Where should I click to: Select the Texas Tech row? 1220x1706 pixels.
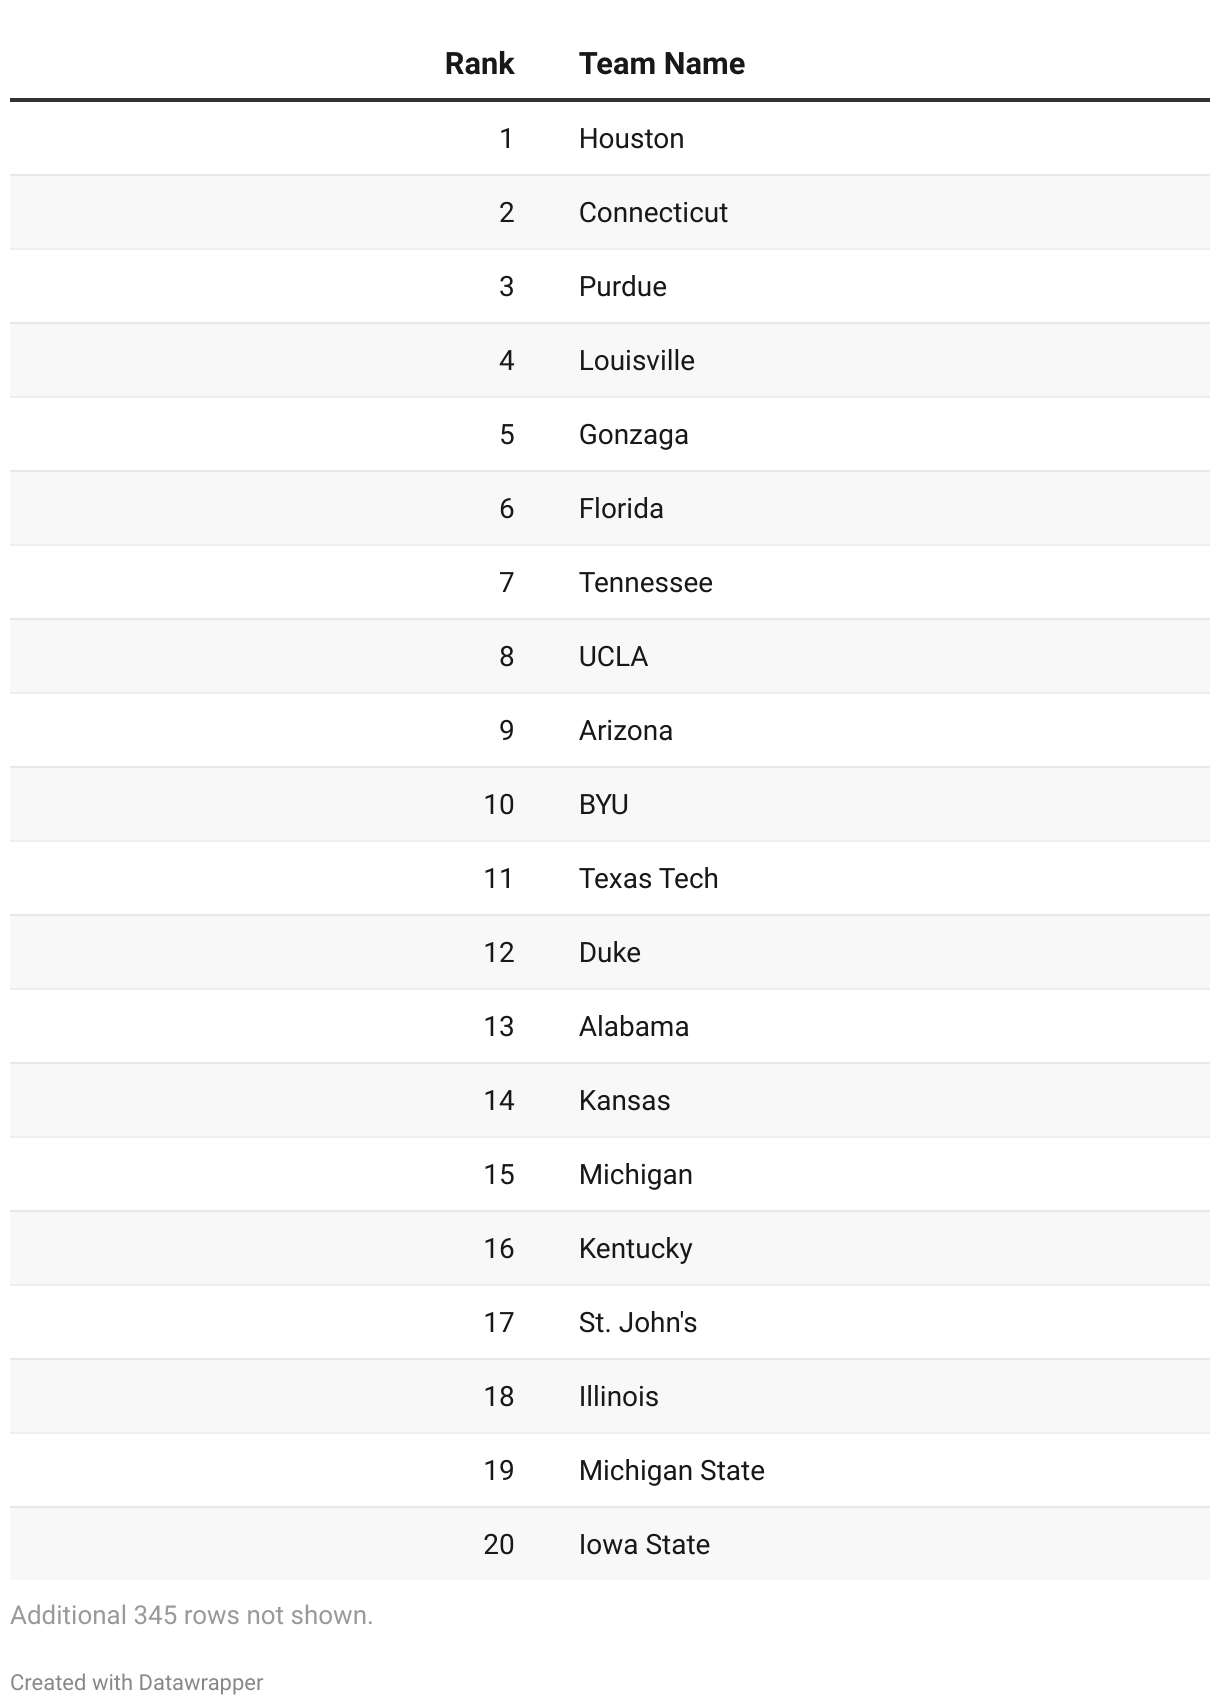tap(648, 878)
